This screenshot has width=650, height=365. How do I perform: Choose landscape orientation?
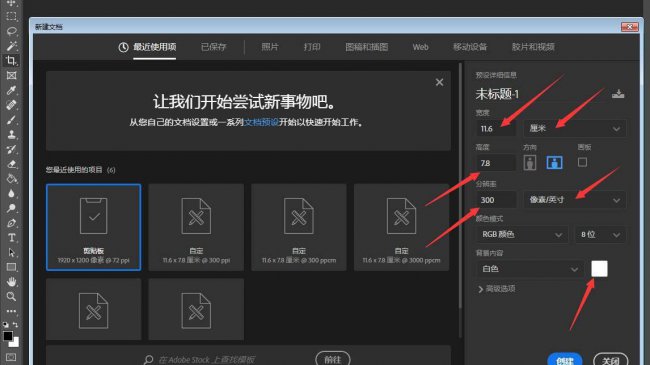pyautogui.click(x=554, y=163)
